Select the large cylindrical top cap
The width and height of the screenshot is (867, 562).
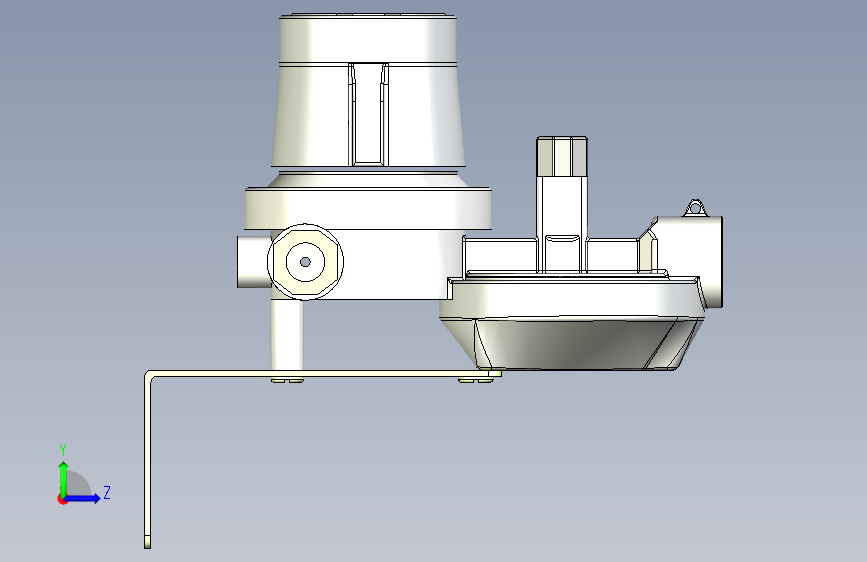point(368,38)
